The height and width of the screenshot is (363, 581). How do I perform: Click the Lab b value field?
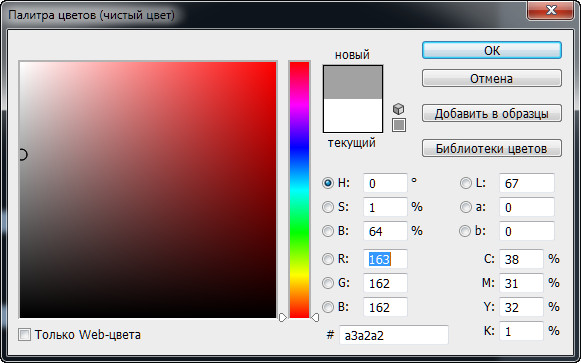pos(527,231)
